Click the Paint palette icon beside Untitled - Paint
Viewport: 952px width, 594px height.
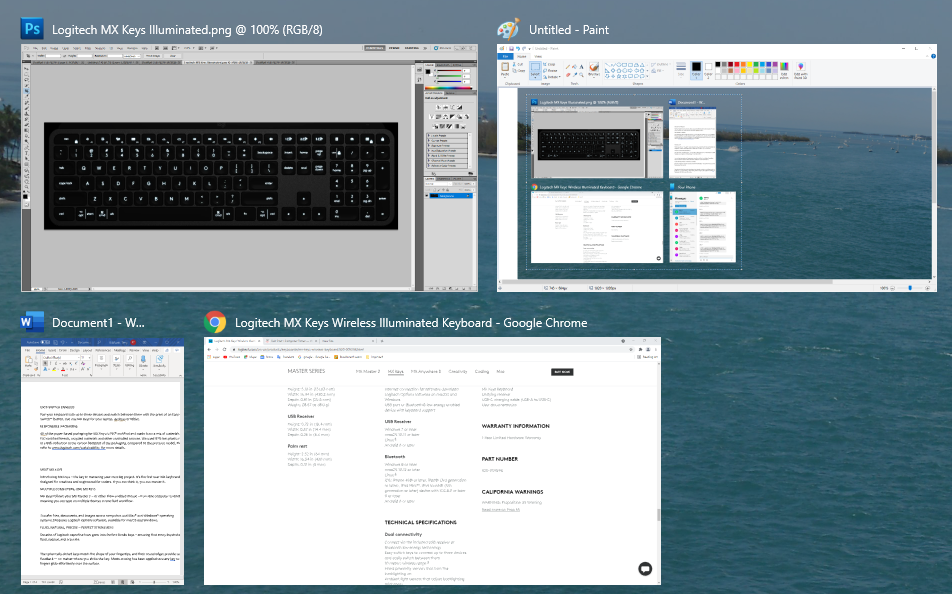(508, 29)
